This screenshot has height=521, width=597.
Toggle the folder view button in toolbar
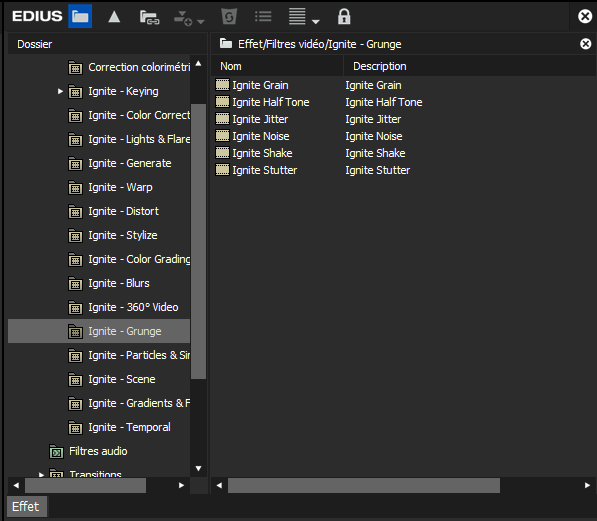click(x=80, y=16)
